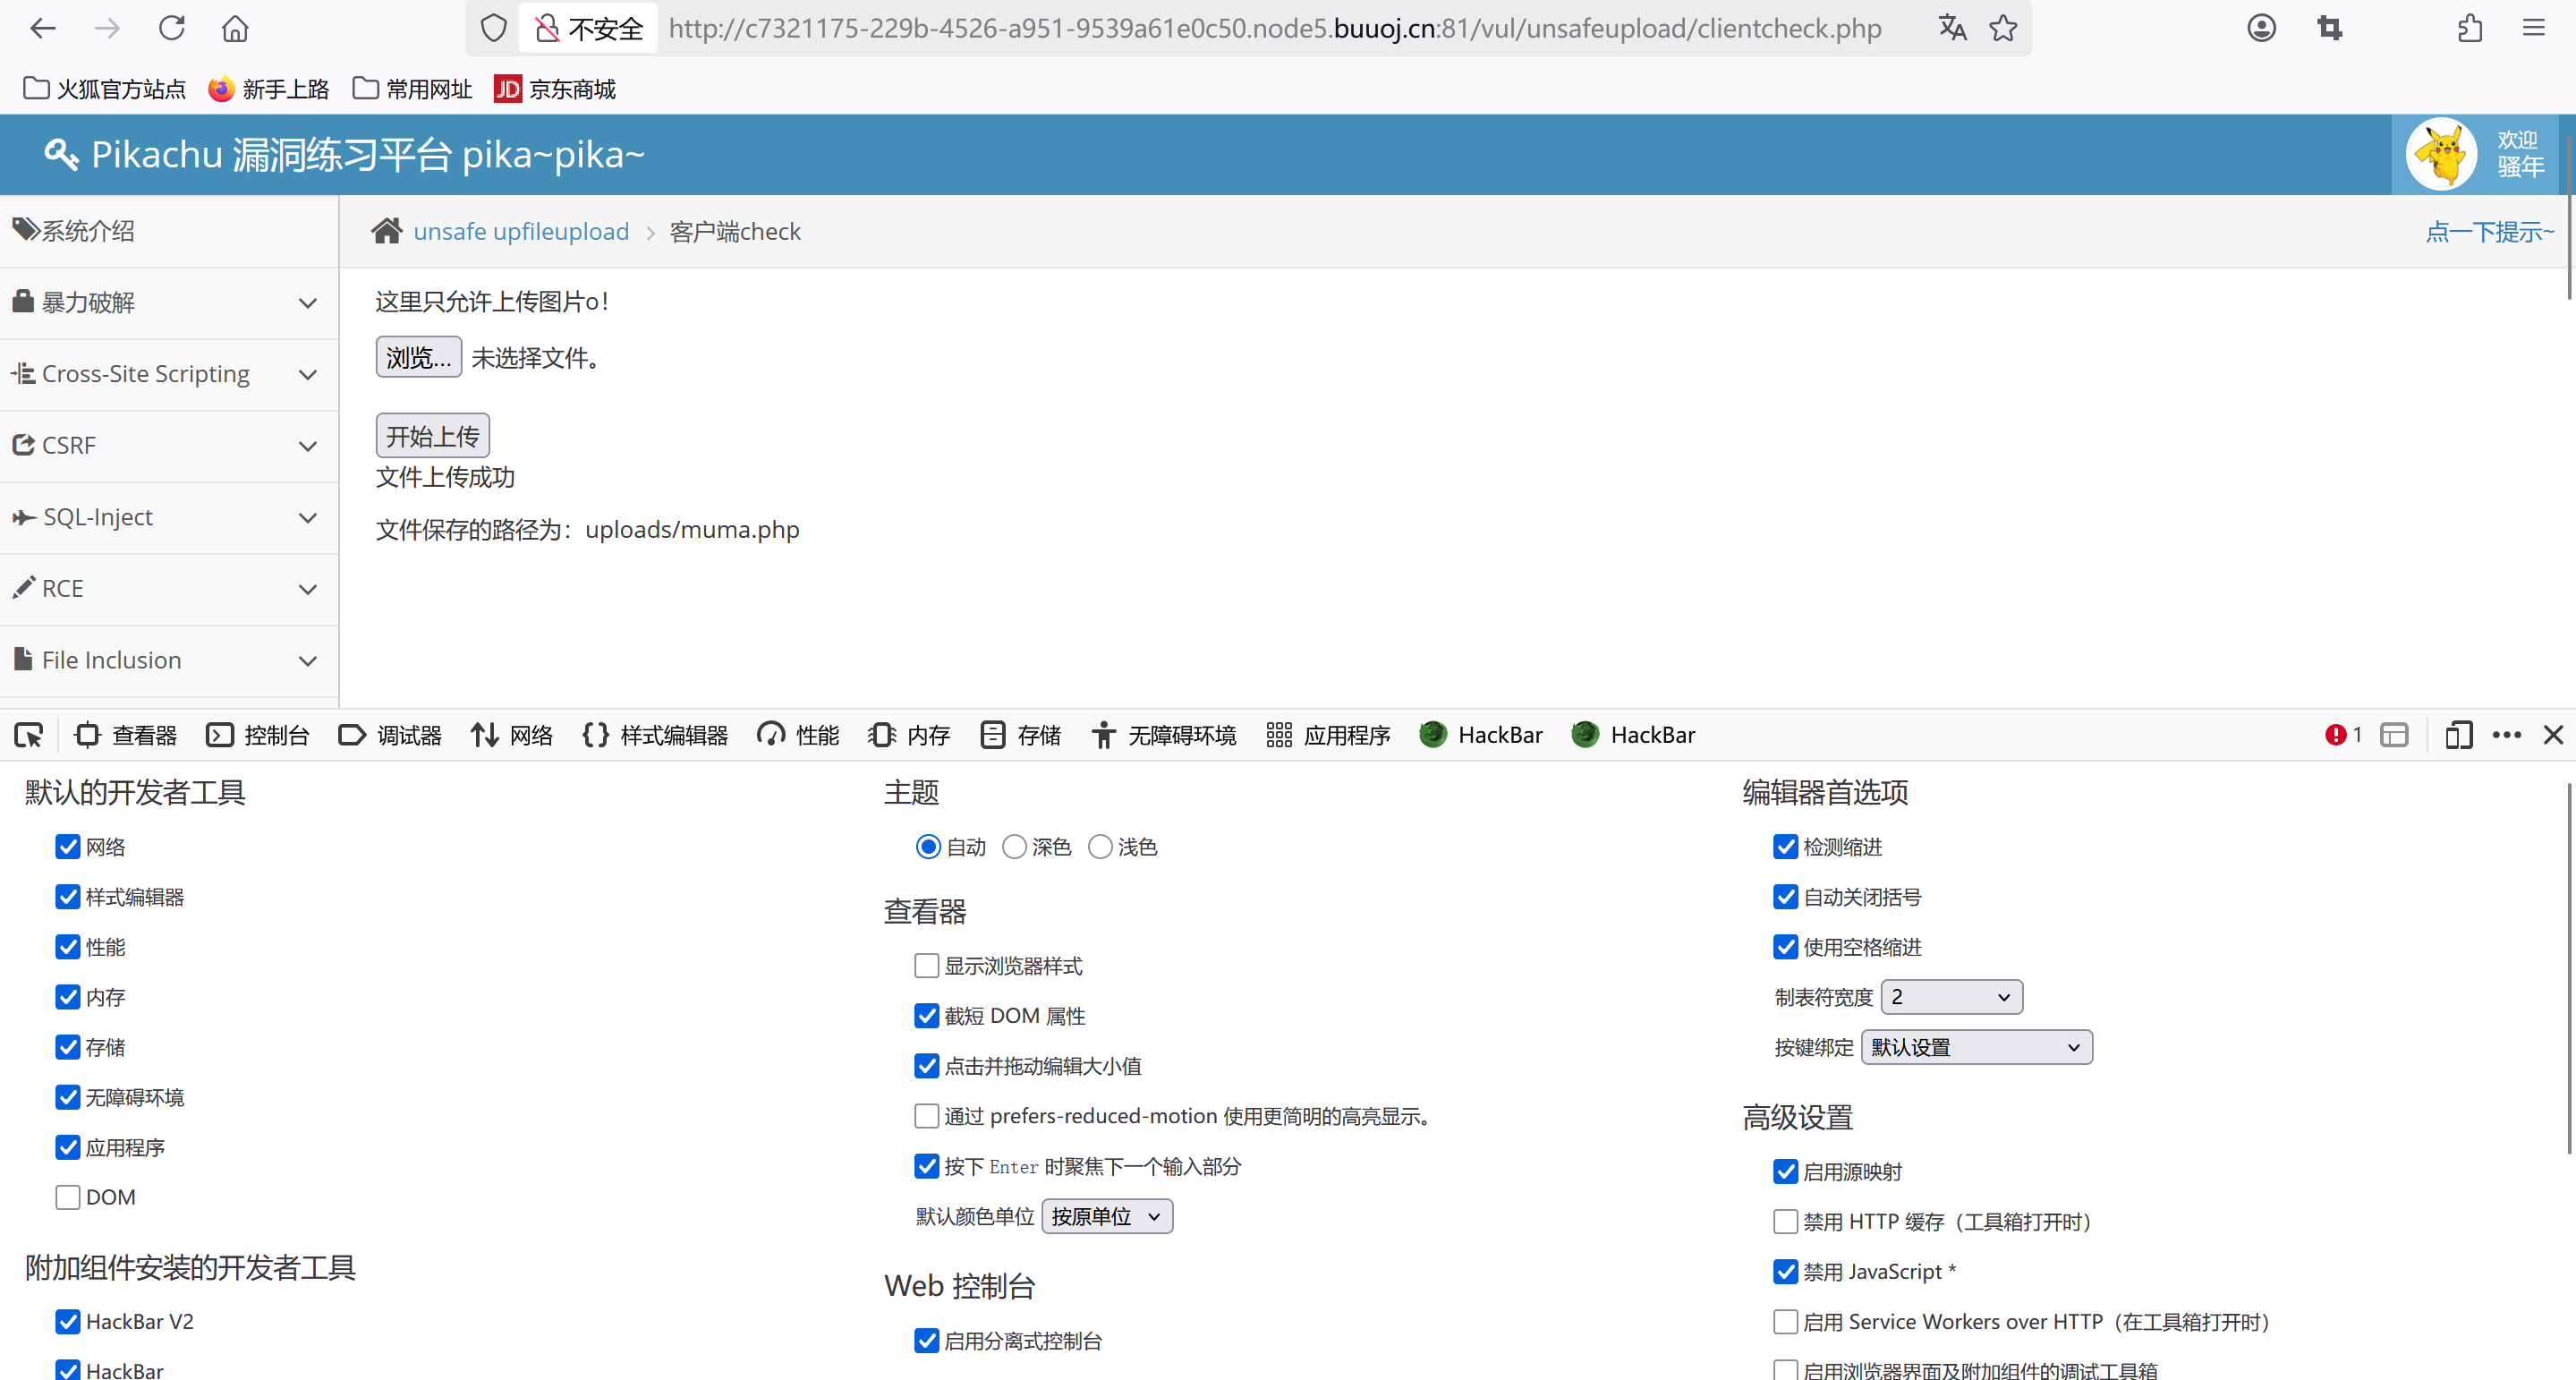
Task: Click the 开始上传 button
Action: [432, 436]
